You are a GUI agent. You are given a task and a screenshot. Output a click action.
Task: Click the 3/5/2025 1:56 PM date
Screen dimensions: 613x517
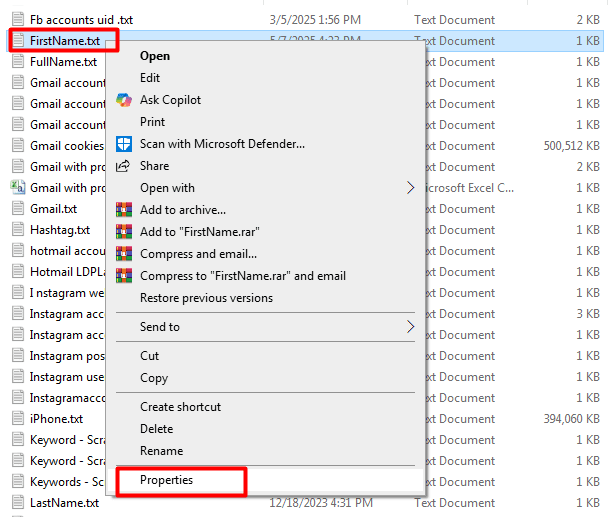(315, 20)
